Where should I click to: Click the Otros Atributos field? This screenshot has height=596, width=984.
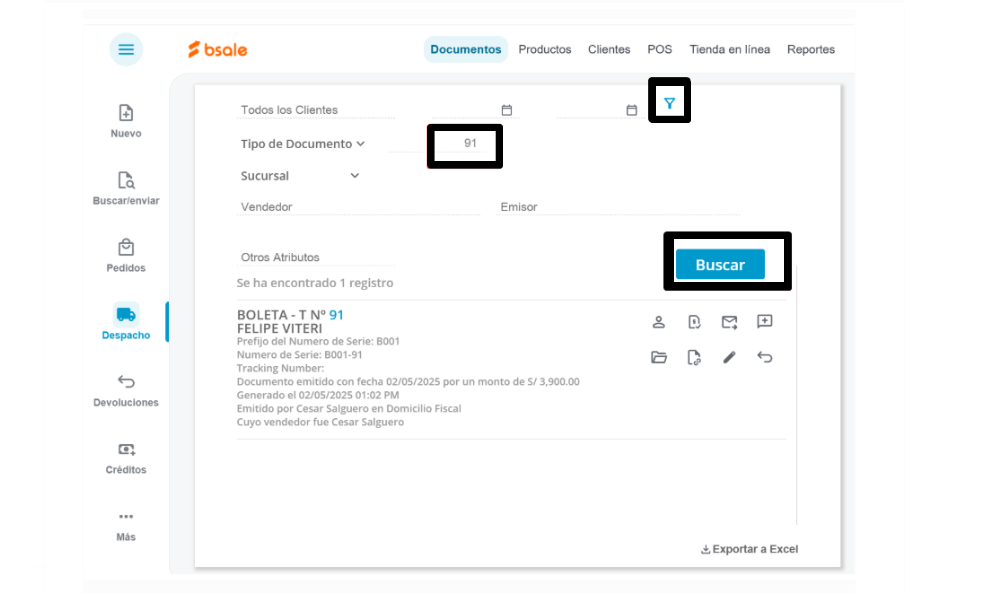point(316,257)
